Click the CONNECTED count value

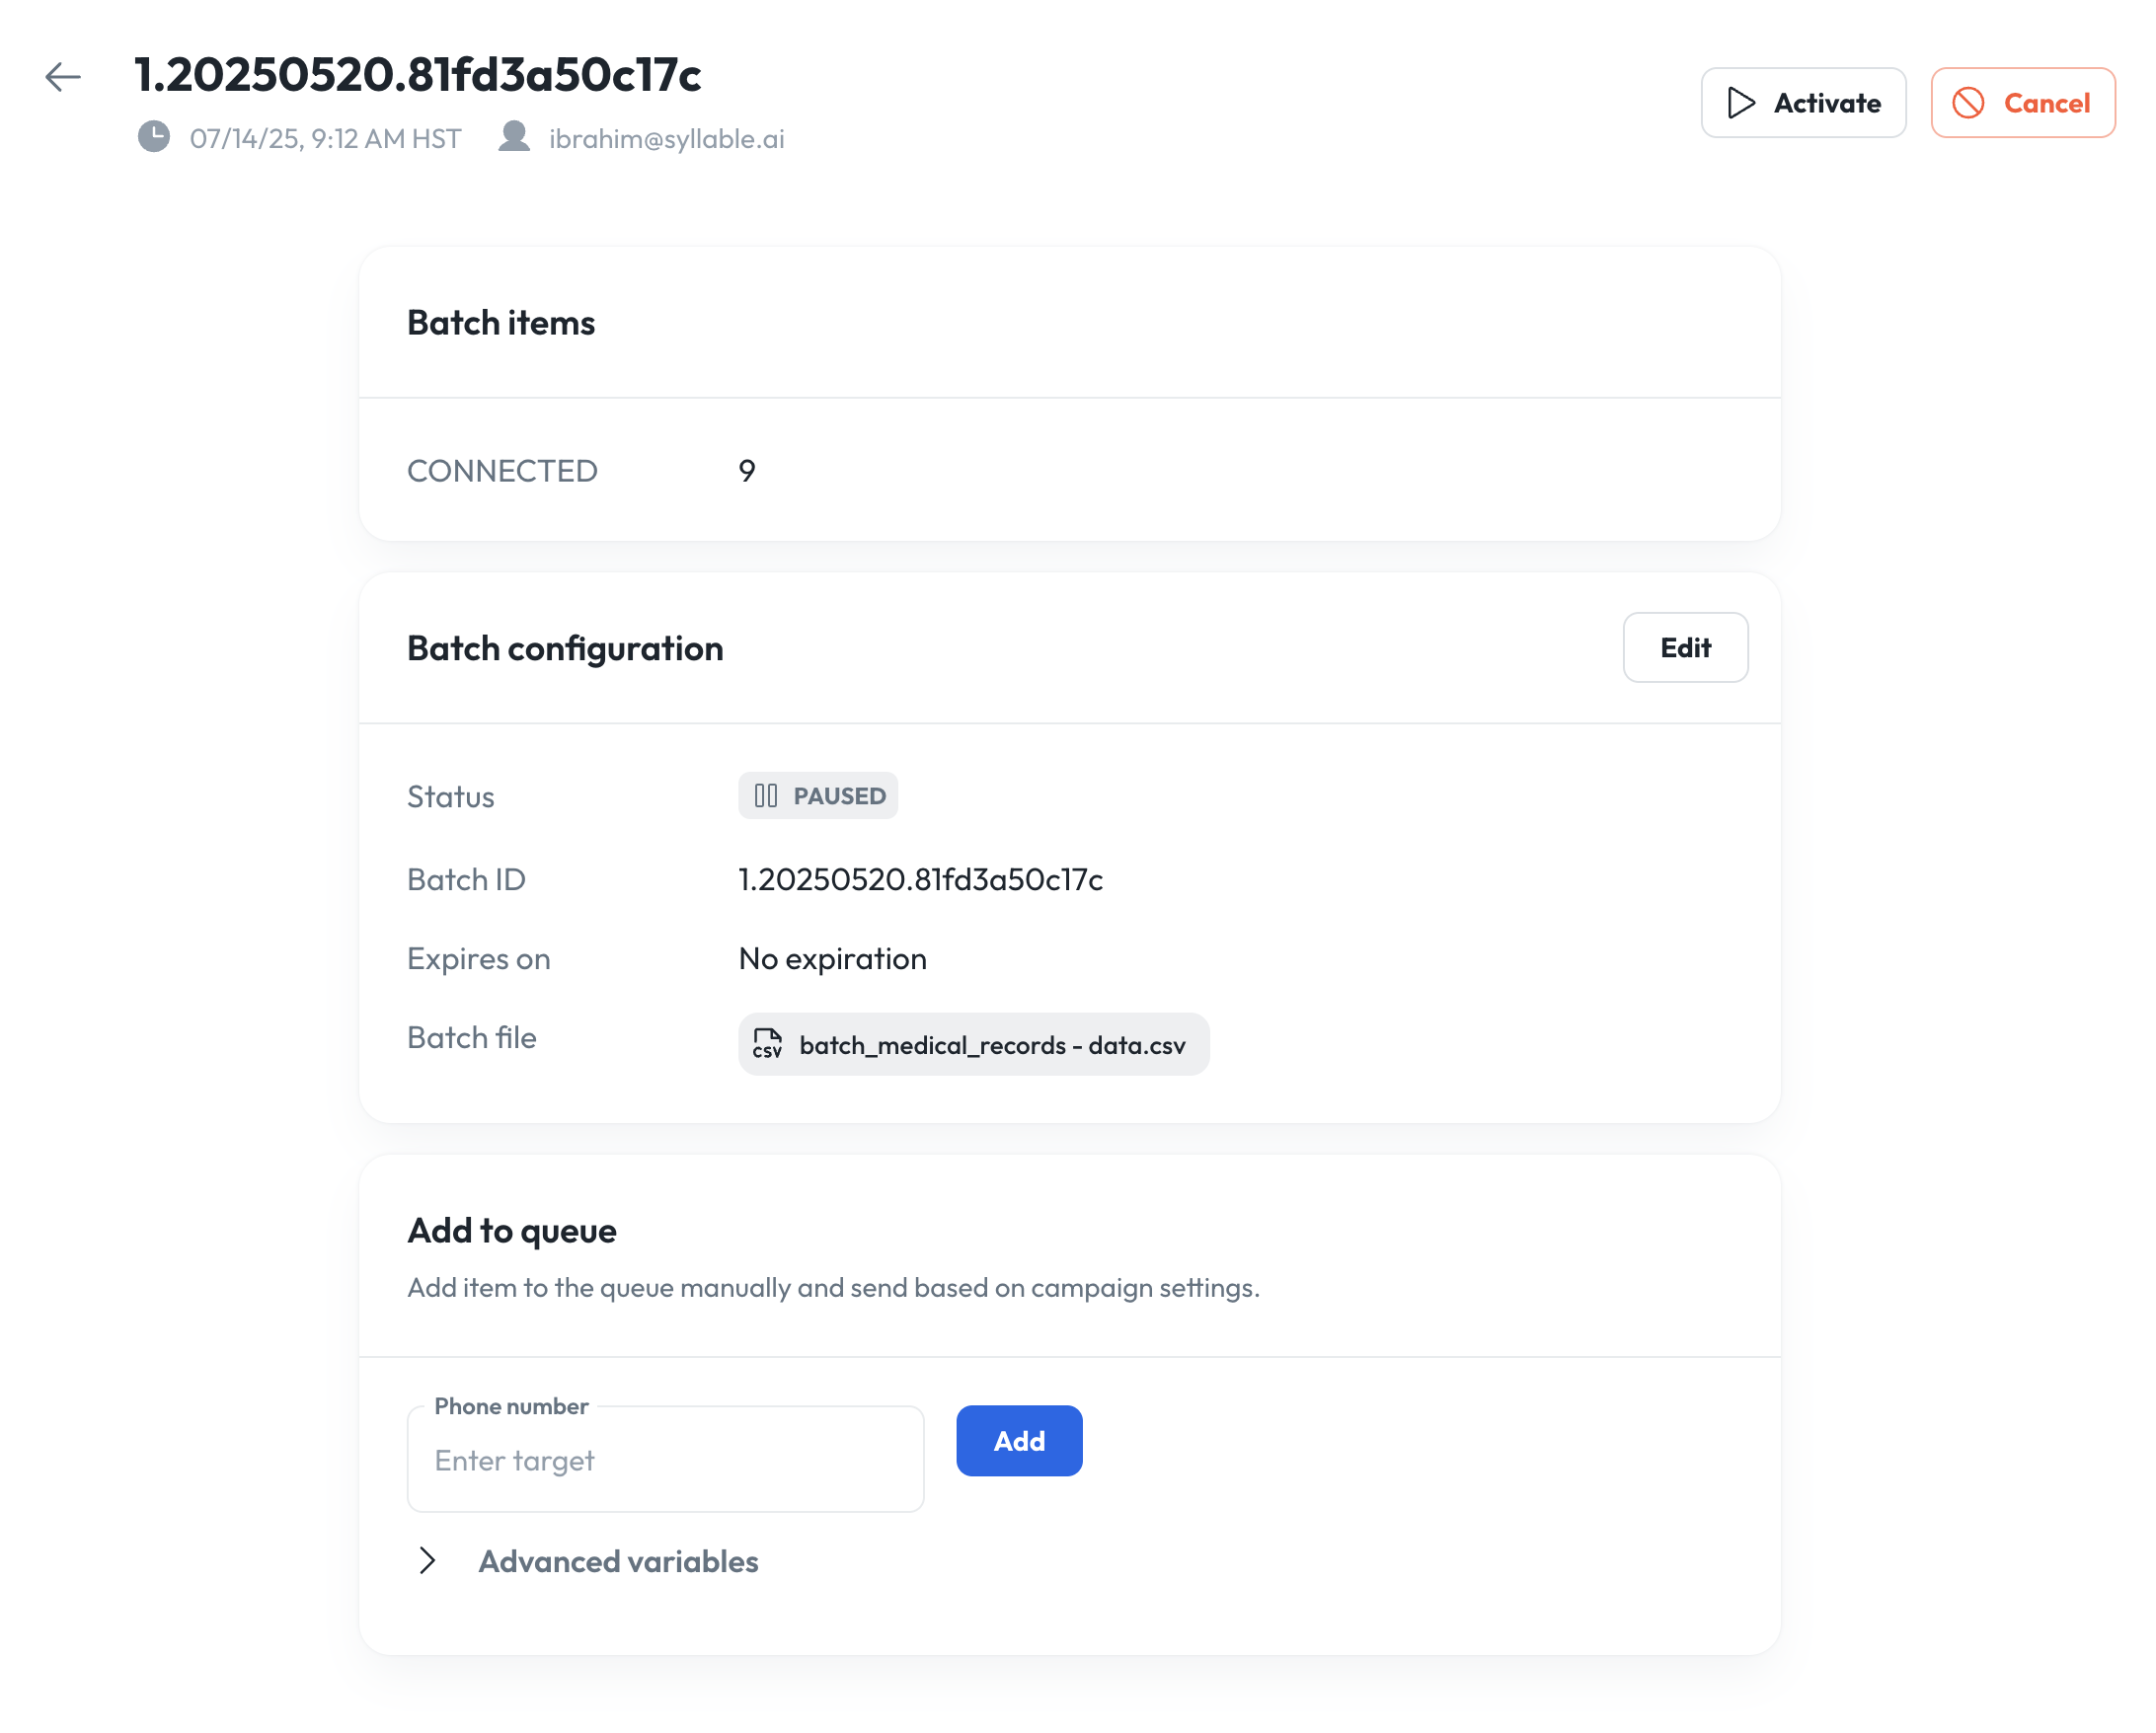pyautogui.click(x=747, y=471)
